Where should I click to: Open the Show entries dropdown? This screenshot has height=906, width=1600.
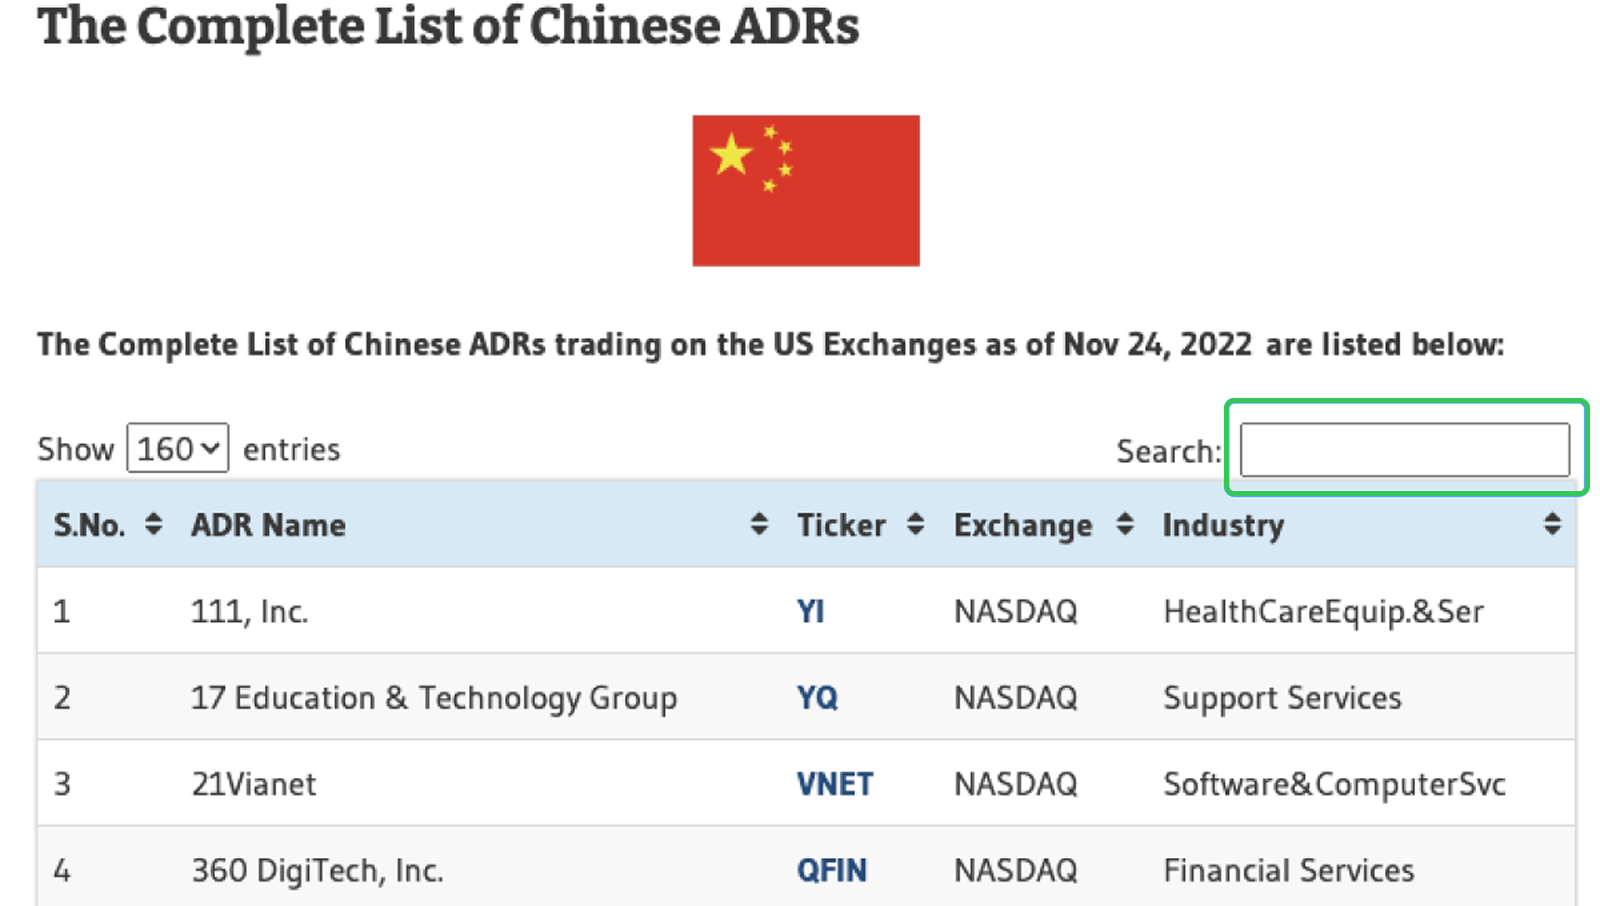(178, 448)
